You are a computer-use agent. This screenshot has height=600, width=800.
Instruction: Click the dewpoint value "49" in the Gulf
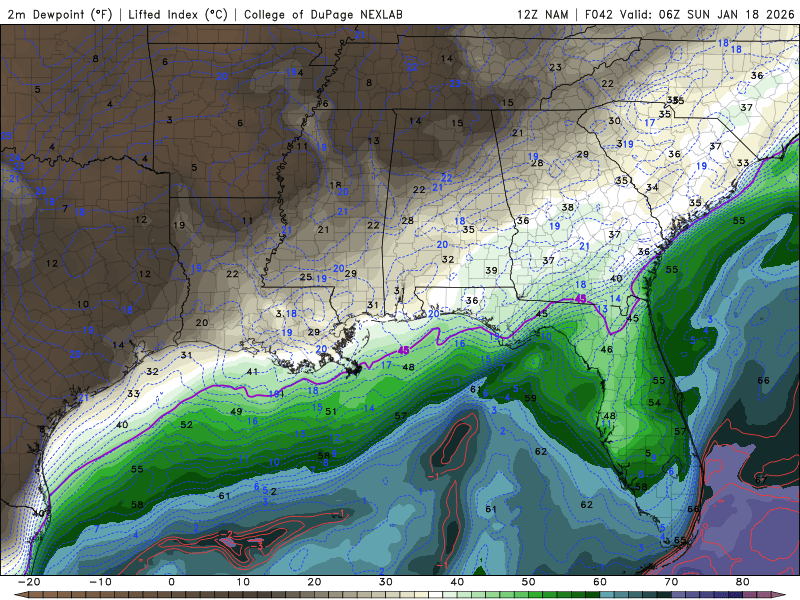pos(236,411)
